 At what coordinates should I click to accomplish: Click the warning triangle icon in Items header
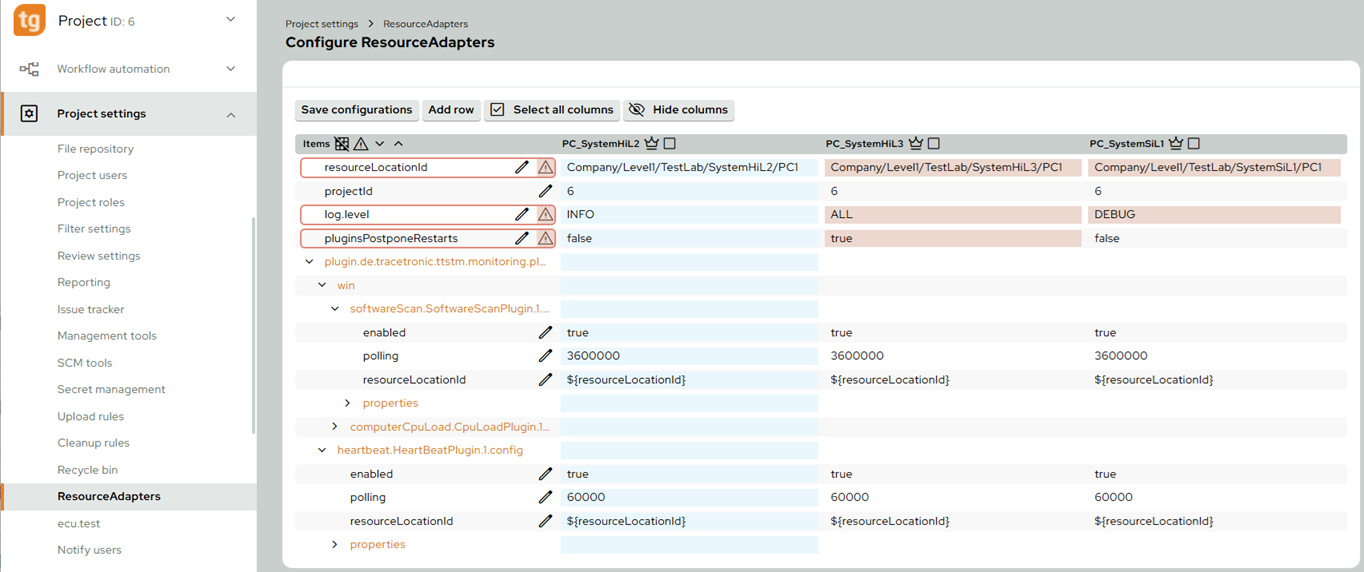pyautogui.click(x=361, y=144)
